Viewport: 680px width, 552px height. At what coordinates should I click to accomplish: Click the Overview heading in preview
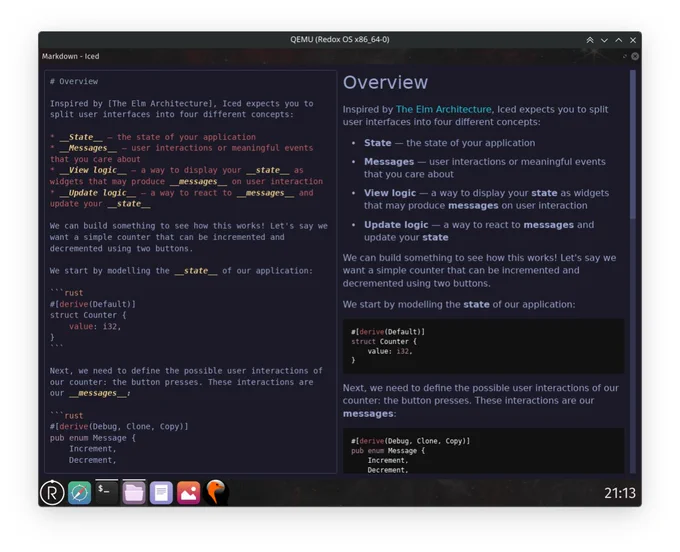coord(386,82)
